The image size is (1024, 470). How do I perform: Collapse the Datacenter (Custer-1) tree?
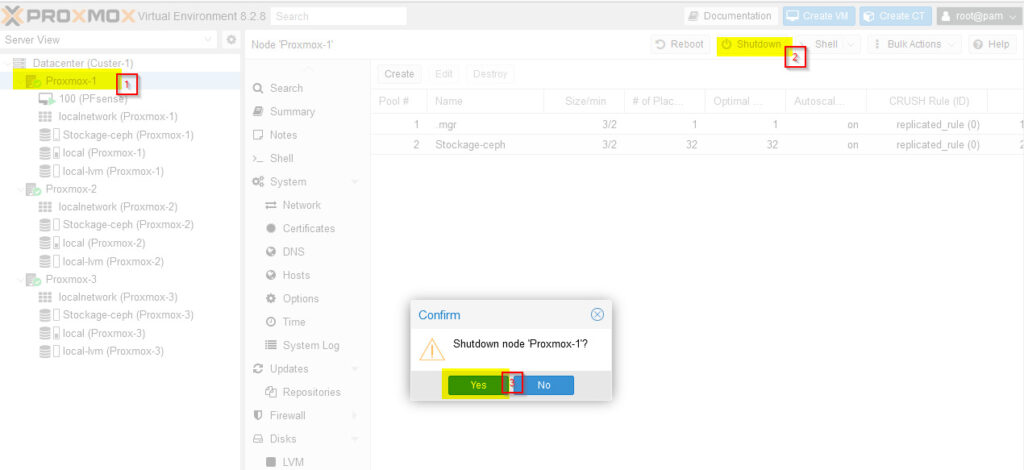tap(7, 63)
